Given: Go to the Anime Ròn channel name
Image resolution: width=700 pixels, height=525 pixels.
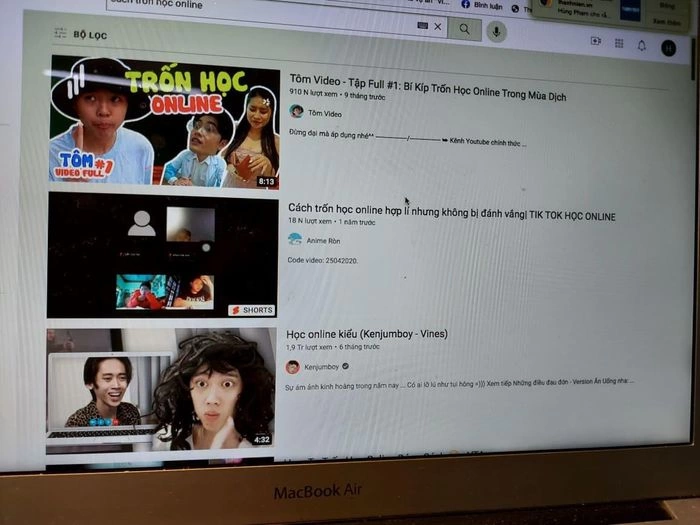Looking at the screenshot, I should 323,241.
